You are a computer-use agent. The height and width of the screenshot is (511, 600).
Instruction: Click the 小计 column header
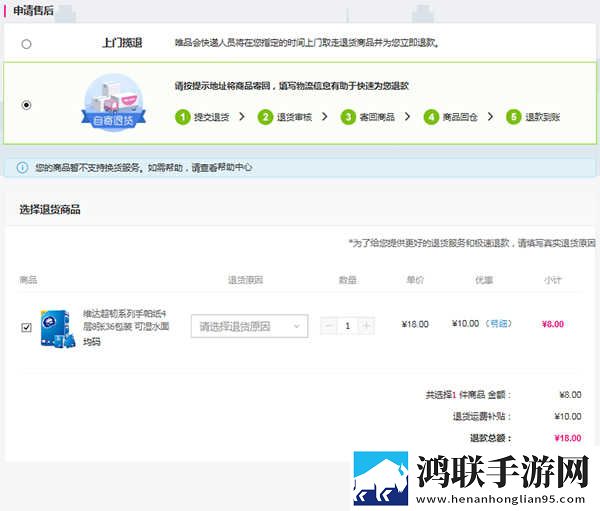pyautogui.click(x=553, y=280)
